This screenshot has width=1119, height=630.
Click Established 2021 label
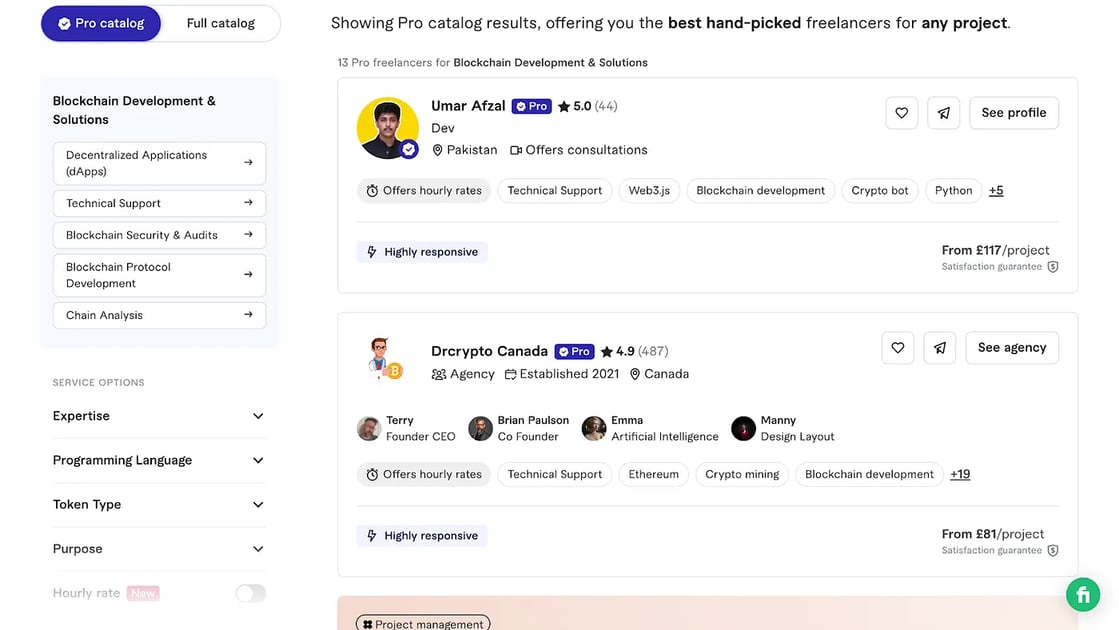[562, 374]
